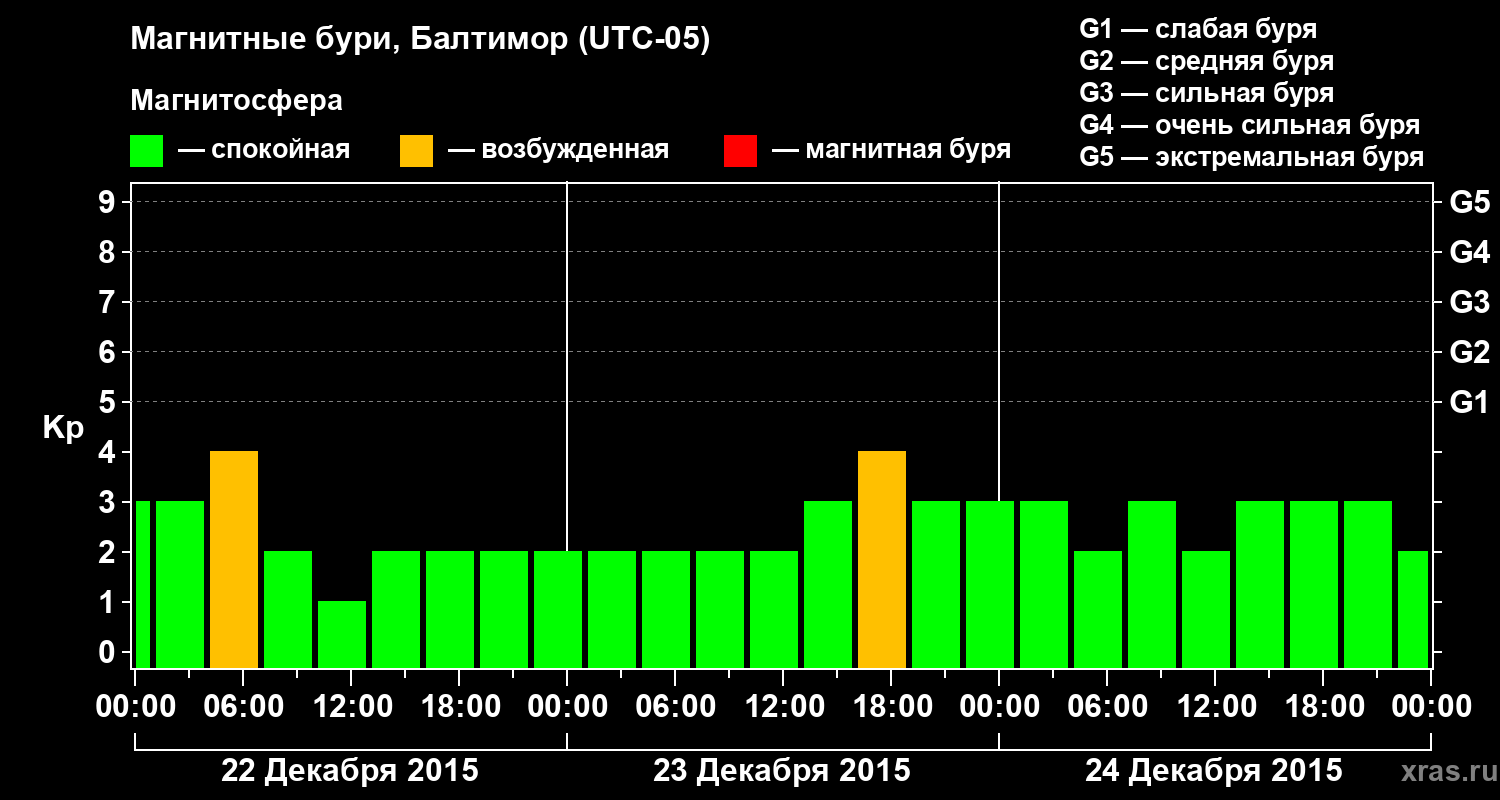Click the '22 Декабря 2015' date label
The image size is (1500, 800).
[x=350, y=771]
